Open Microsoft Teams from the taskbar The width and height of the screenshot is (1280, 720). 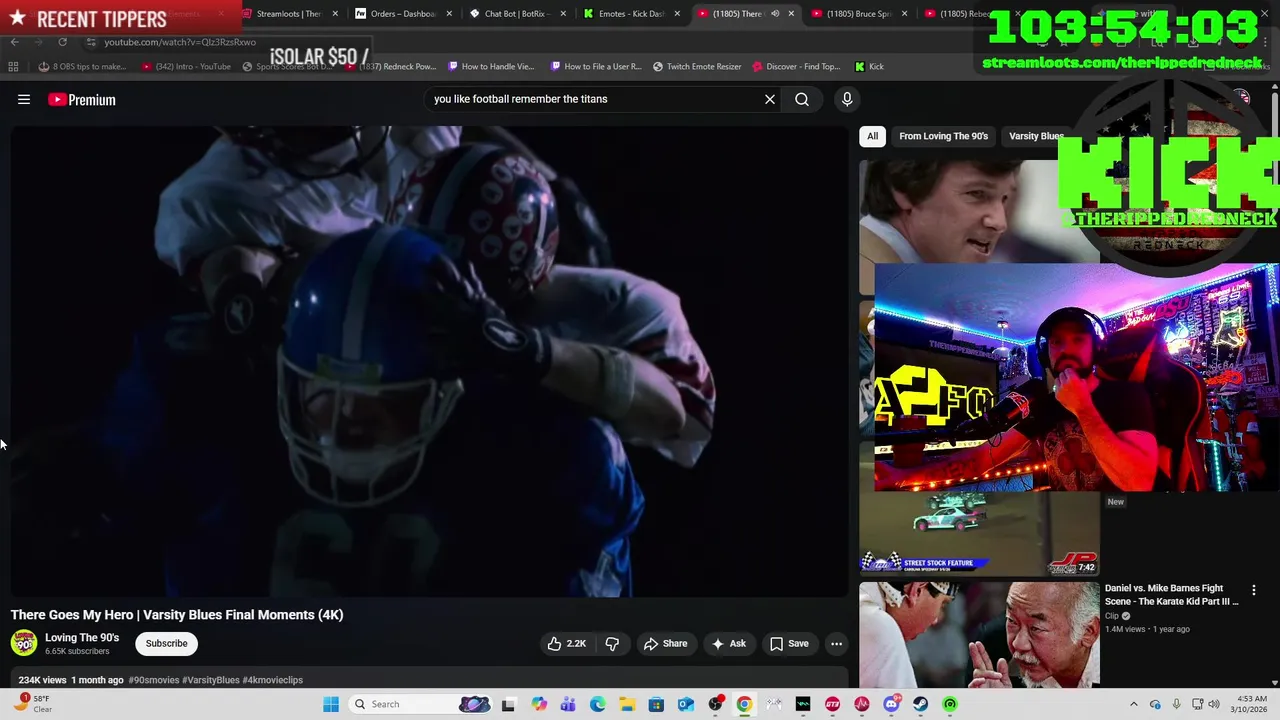coord(568,704)
